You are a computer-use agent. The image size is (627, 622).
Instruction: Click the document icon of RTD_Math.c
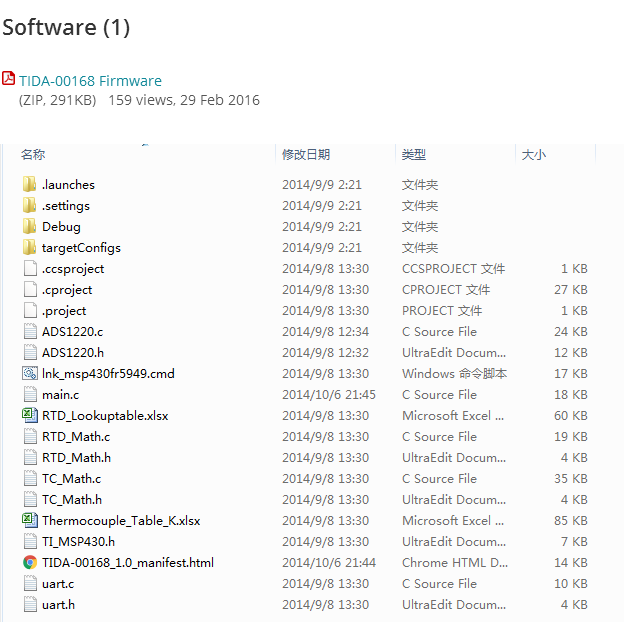coord(30,436)
